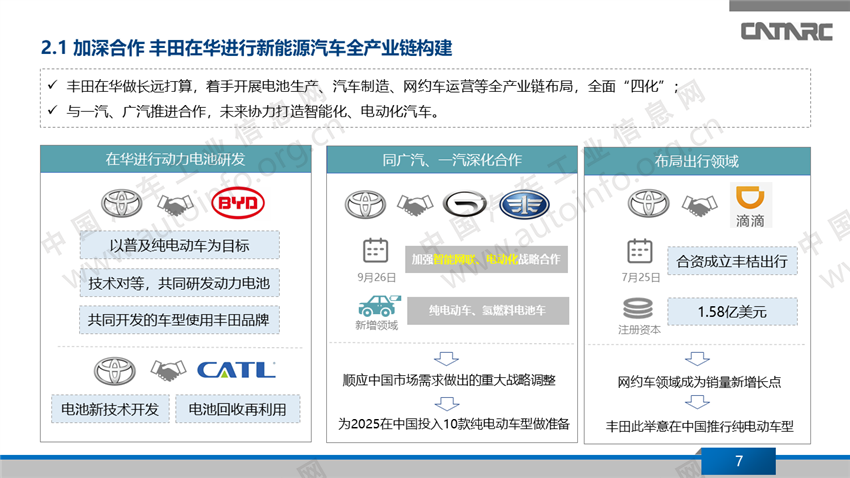Click the 电池回收再利用 box
Viewport: 850px width, 478px height.
237,409
